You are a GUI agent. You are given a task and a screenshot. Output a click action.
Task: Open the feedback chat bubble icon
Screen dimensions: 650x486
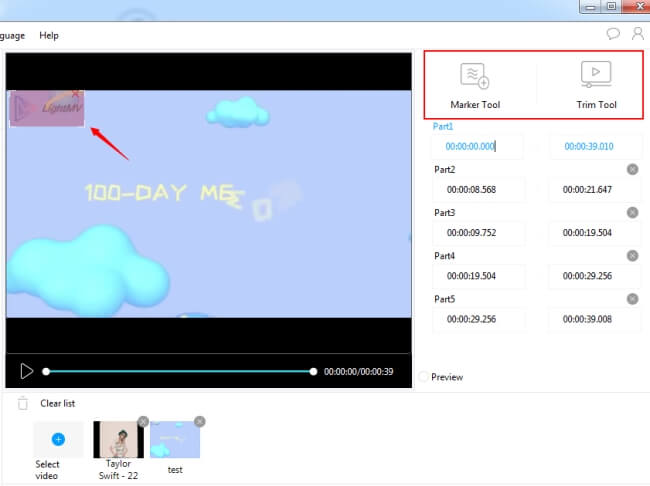(x=613, y=34)
